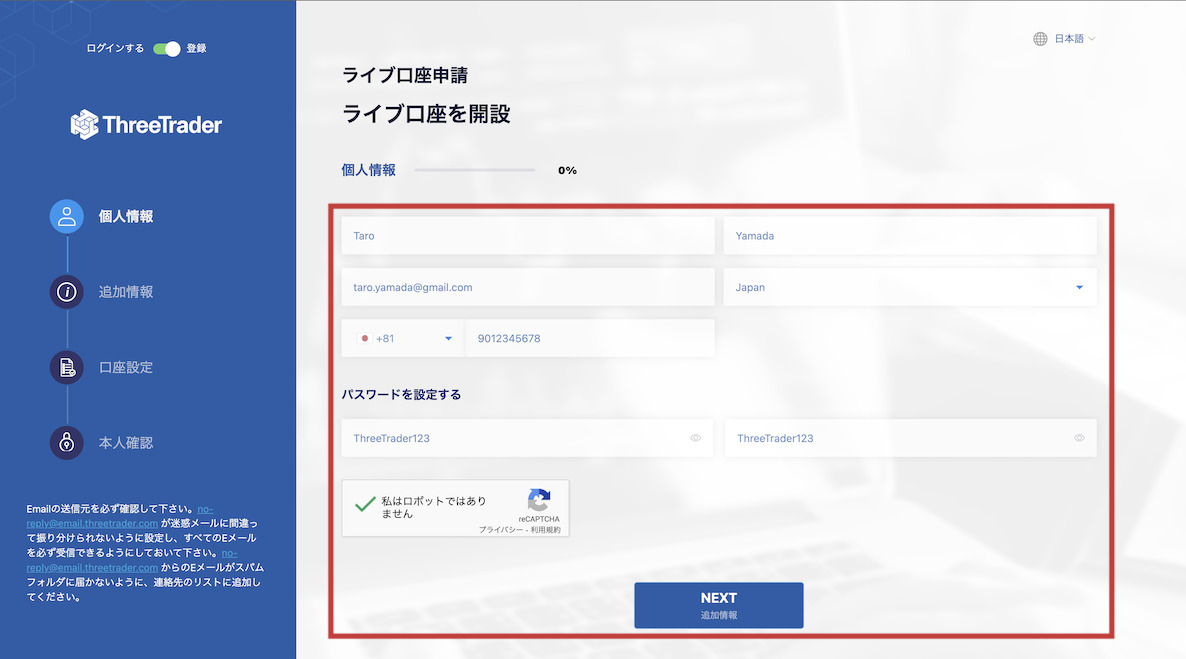Click the email field showing taro.yamada@gmail.com

pyautogui.click(x=528, y=288)
